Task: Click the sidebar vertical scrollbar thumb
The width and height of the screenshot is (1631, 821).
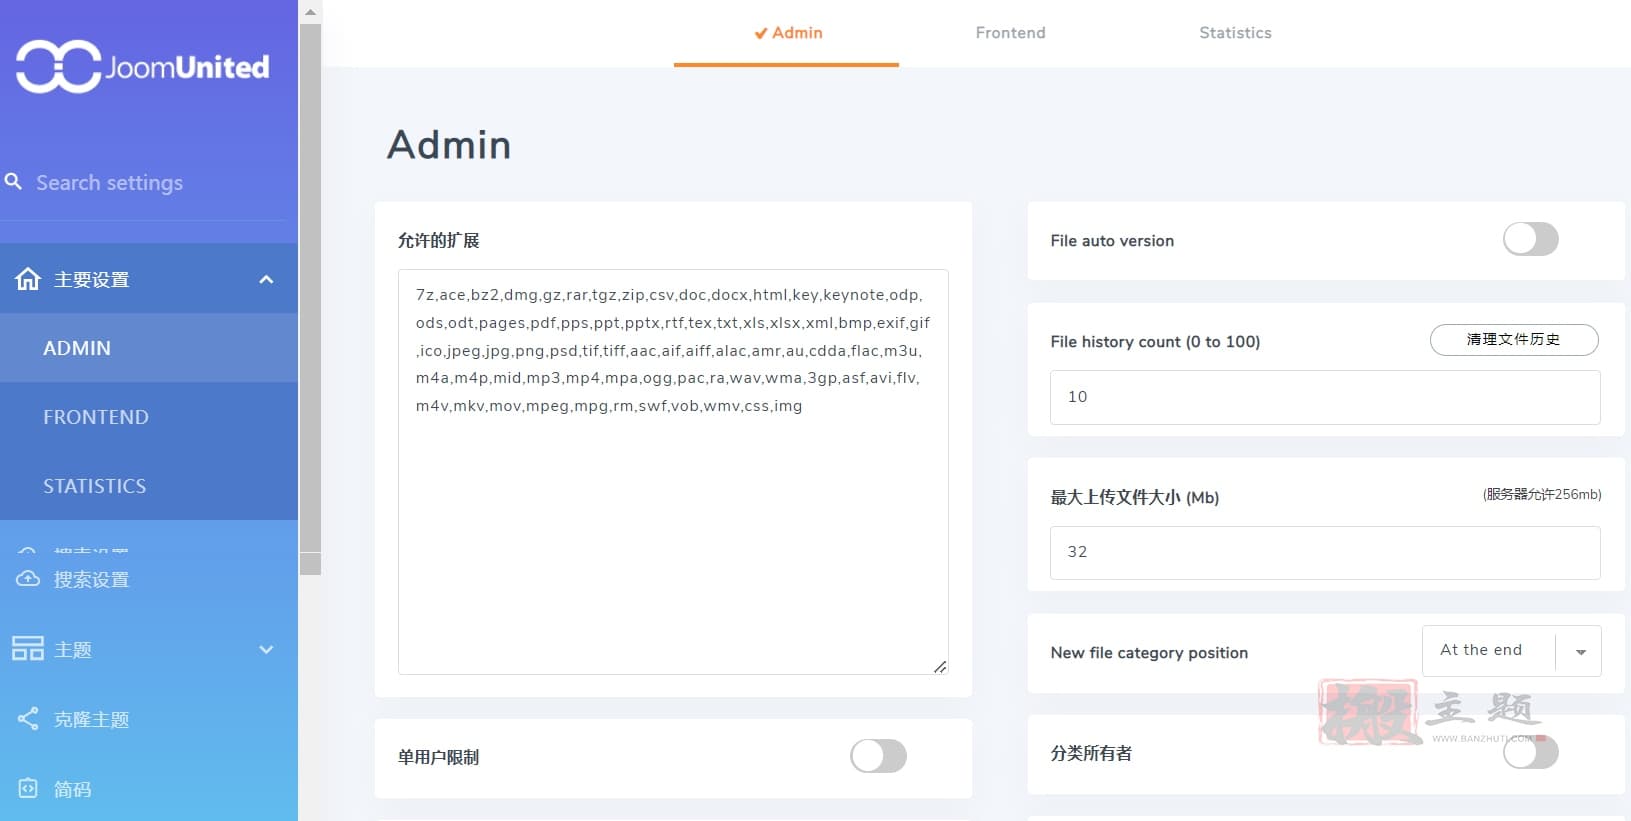Action: [x=310, y=299]
